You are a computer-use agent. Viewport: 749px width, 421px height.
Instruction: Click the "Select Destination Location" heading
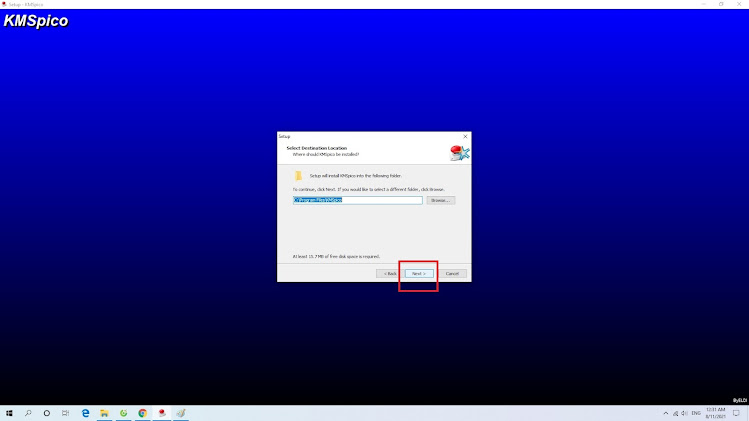point(317,148)
